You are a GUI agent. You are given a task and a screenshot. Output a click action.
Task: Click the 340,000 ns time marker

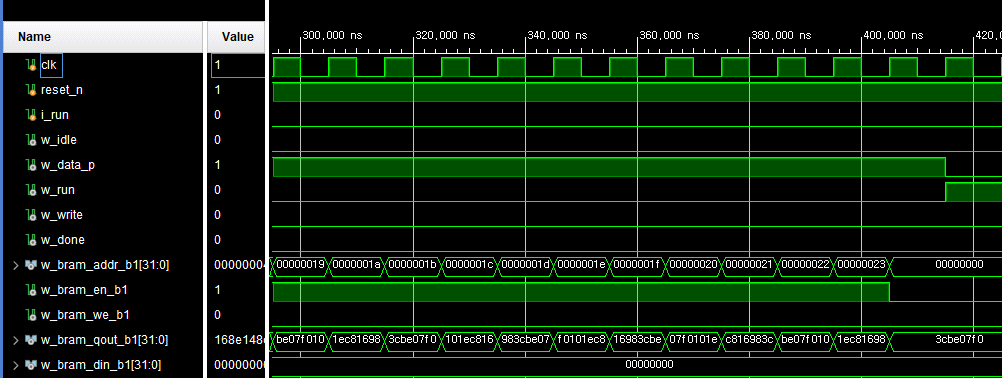point(558,36)
